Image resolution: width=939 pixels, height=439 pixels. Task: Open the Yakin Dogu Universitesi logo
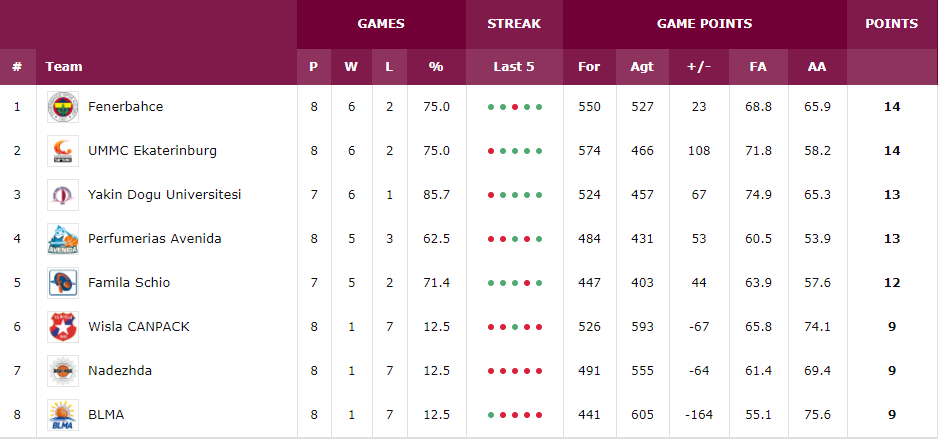coord(63,195)
